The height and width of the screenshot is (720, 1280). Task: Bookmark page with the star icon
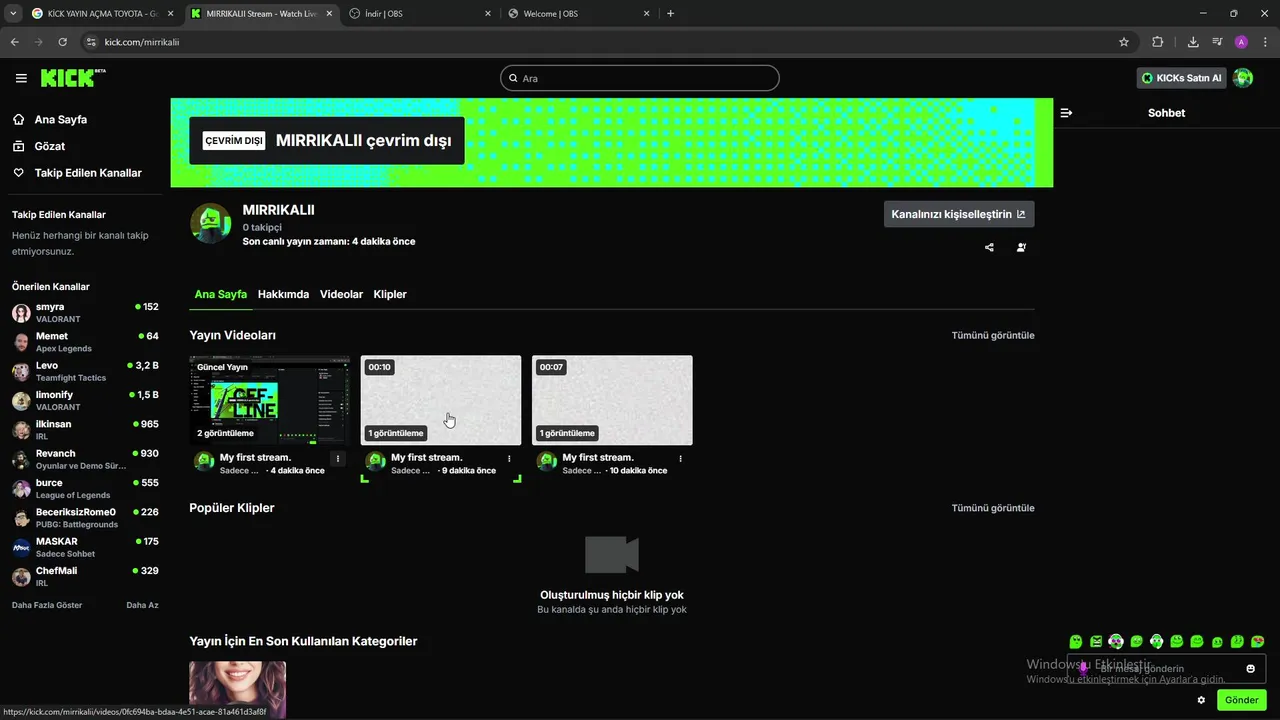pos(1124,42)
